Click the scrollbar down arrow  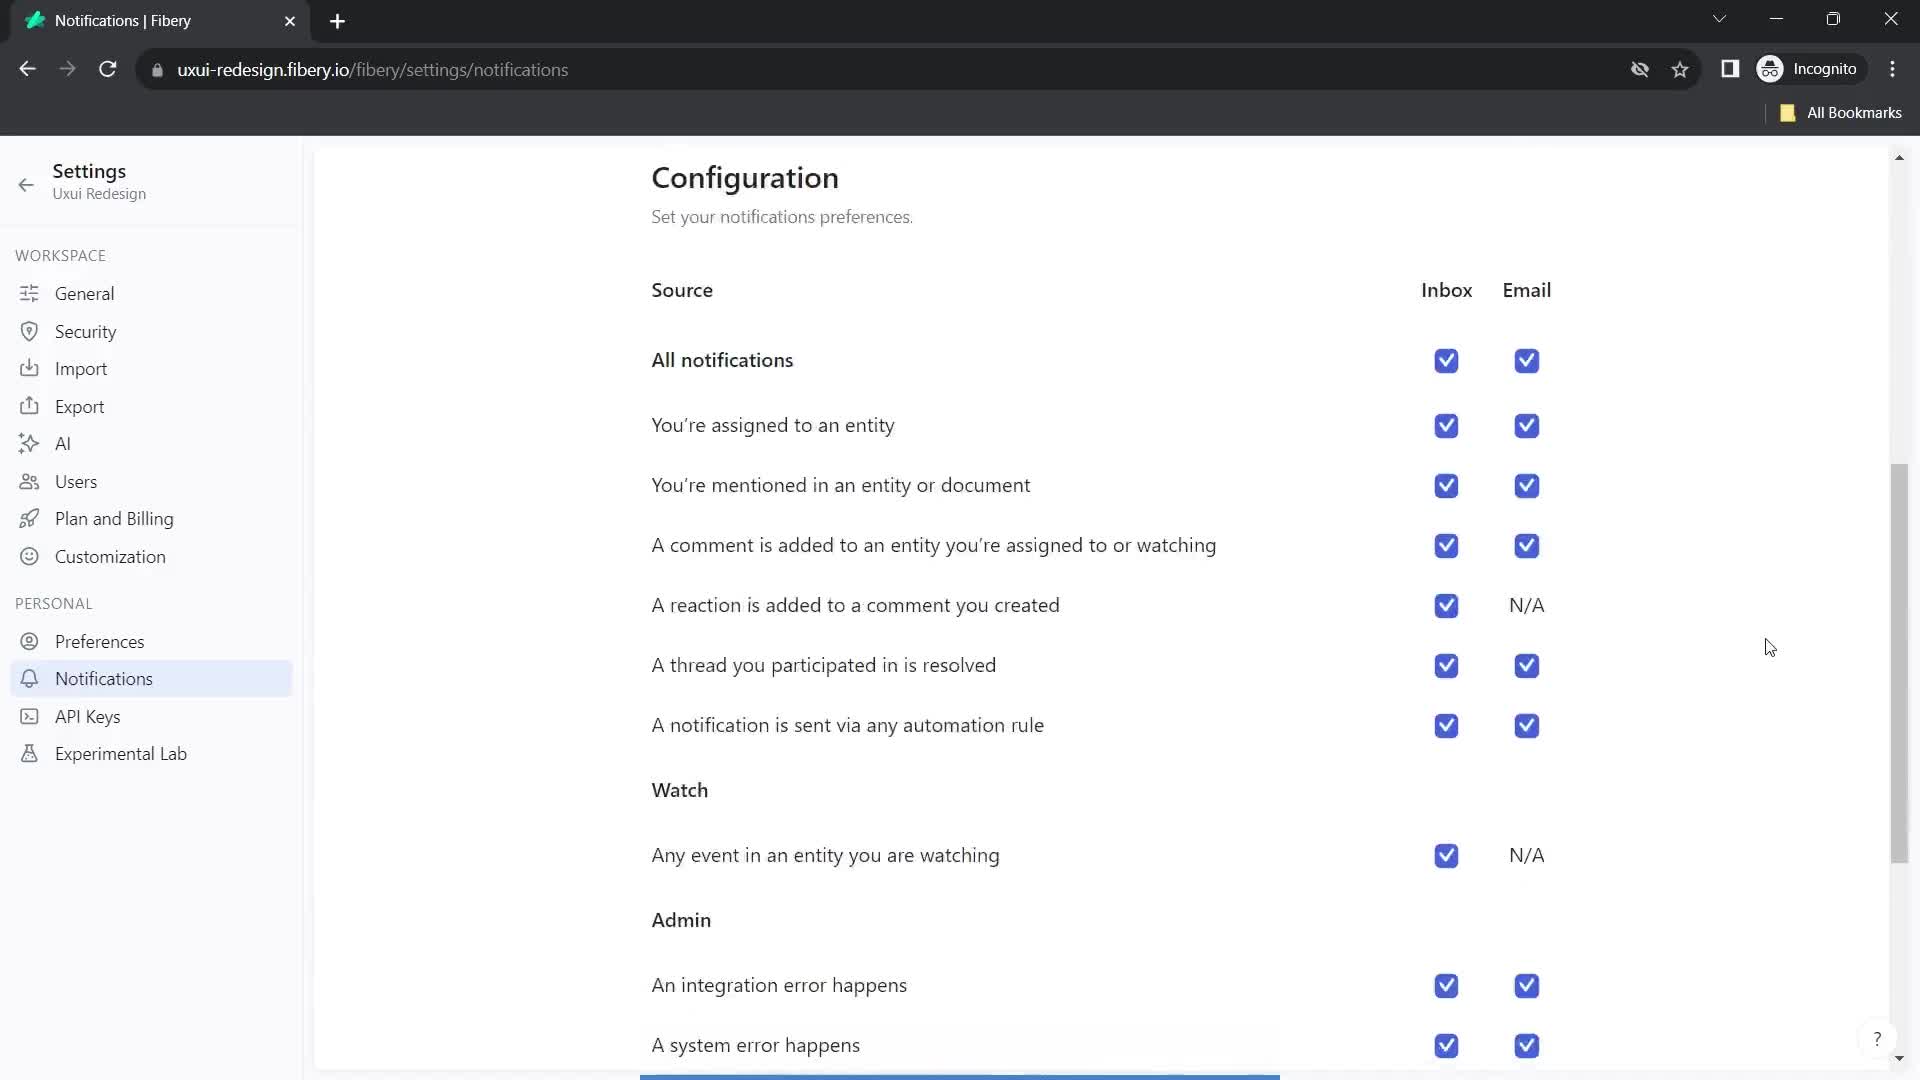1899,1058
